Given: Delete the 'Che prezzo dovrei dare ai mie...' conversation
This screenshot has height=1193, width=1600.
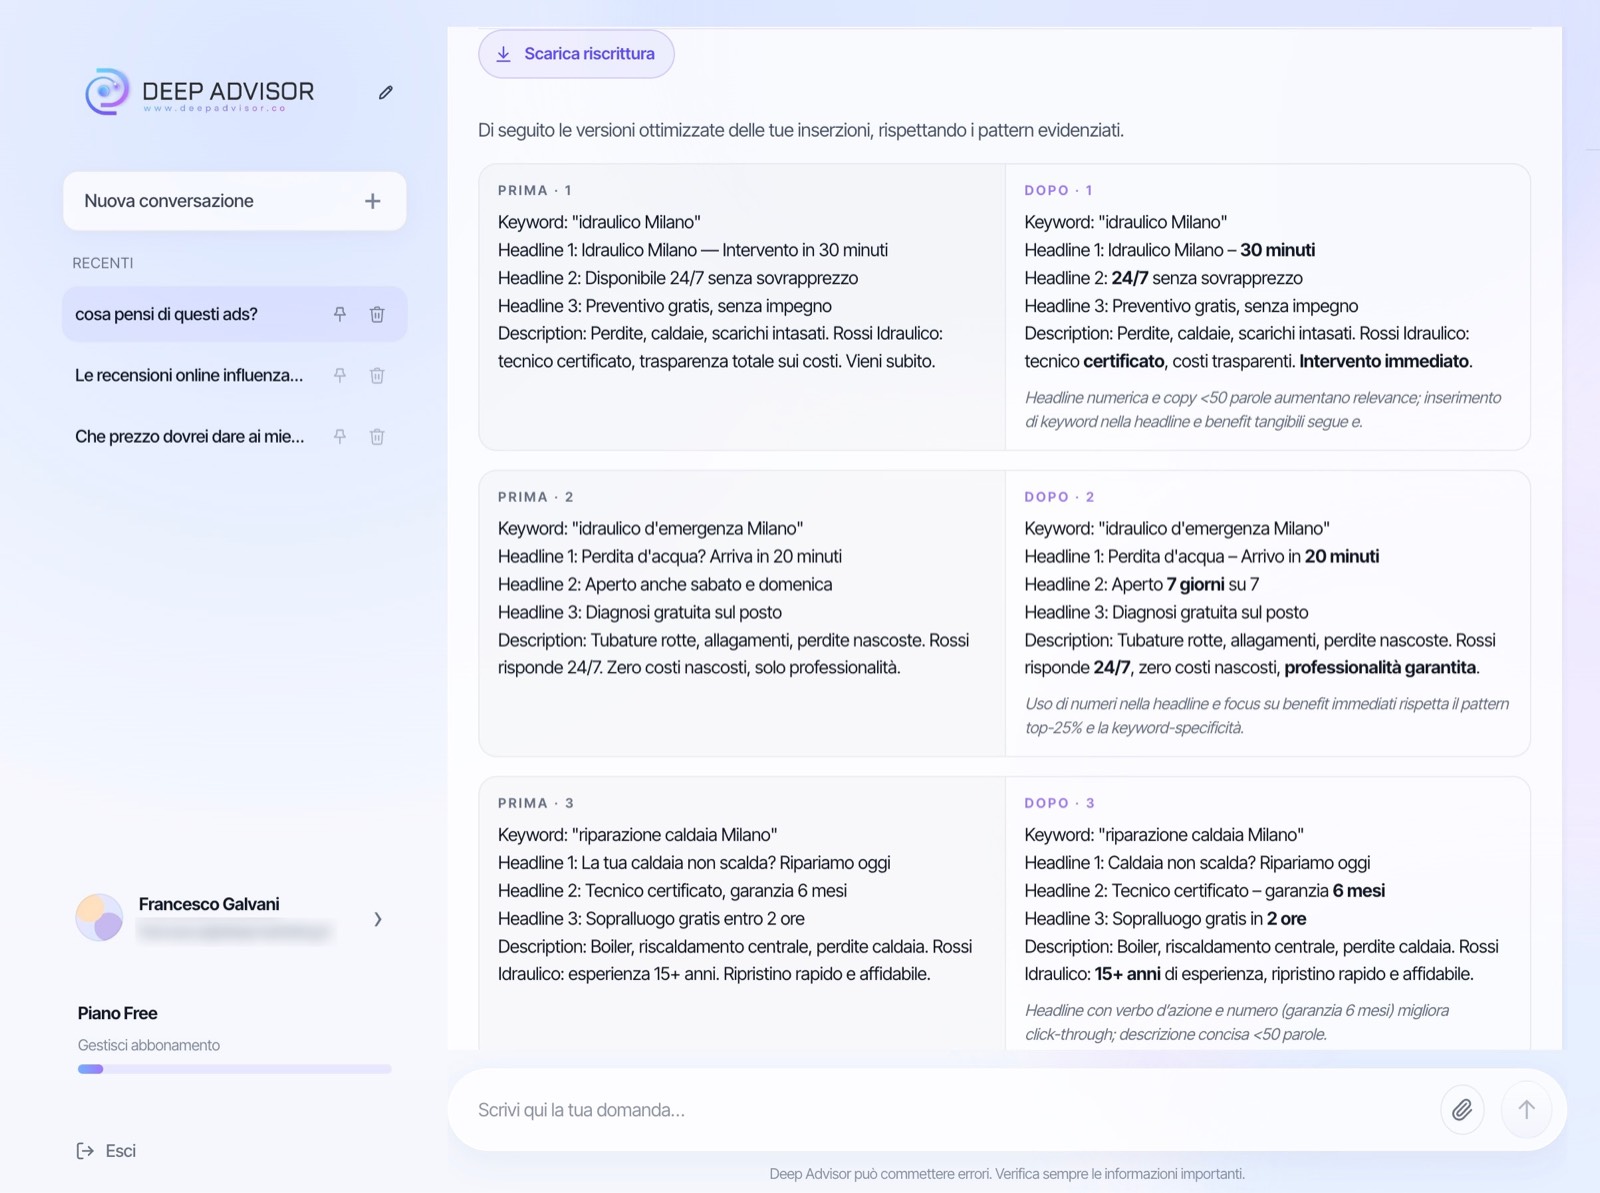Looking at the screenshot, I should click(377, 436).
